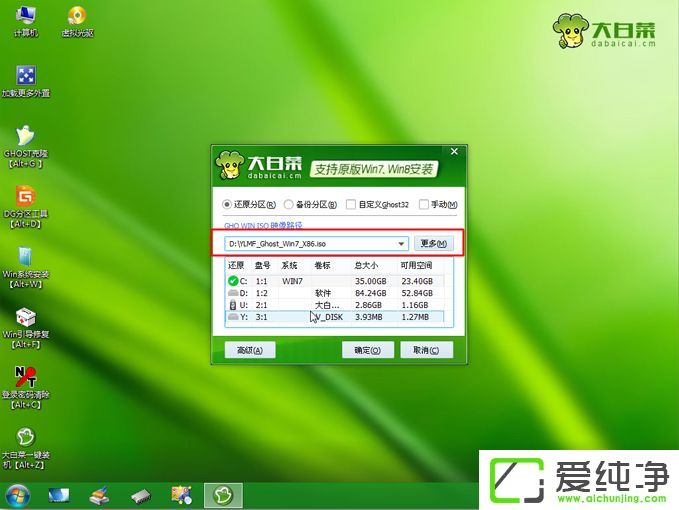Click the drive icon of the D: row
The height and width of the screenshot is (510, 679).
coord(233,293)
